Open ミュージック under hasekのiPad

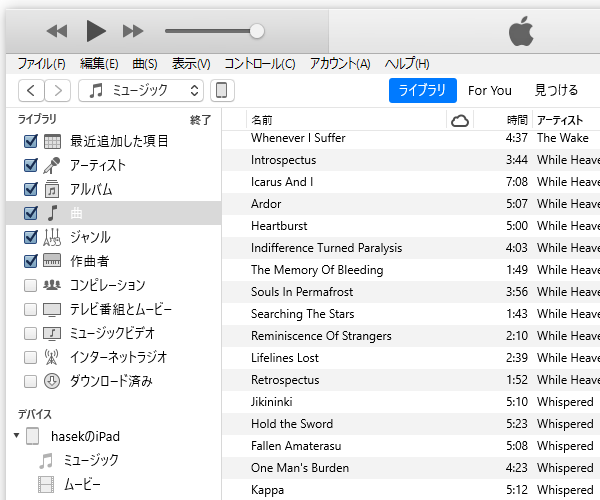click(x=91, y=460)
